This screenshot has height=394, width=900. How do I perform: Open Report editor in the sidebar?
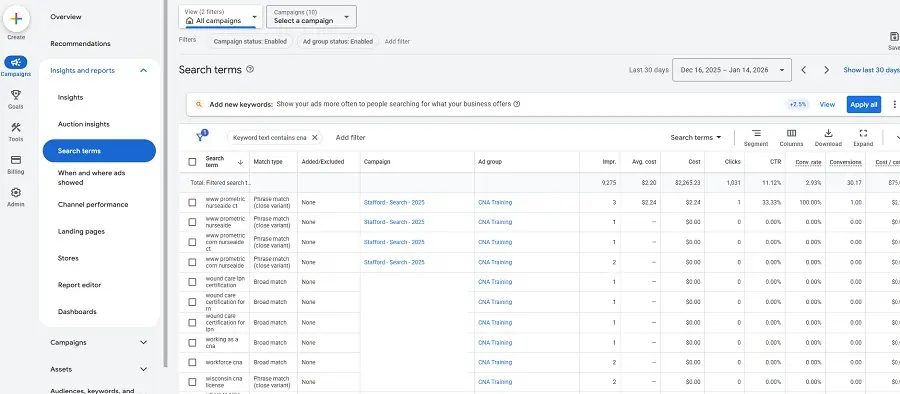click(x=80, y=285)
